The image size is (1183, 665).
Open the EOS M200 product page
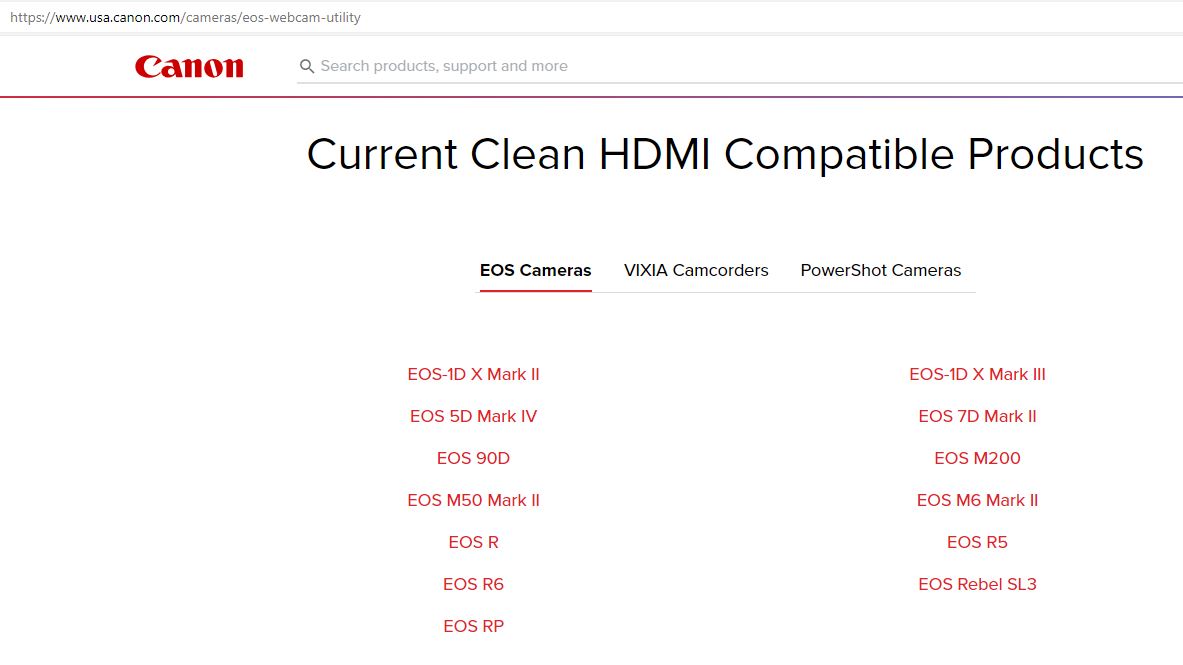click(x=977, y=458)
